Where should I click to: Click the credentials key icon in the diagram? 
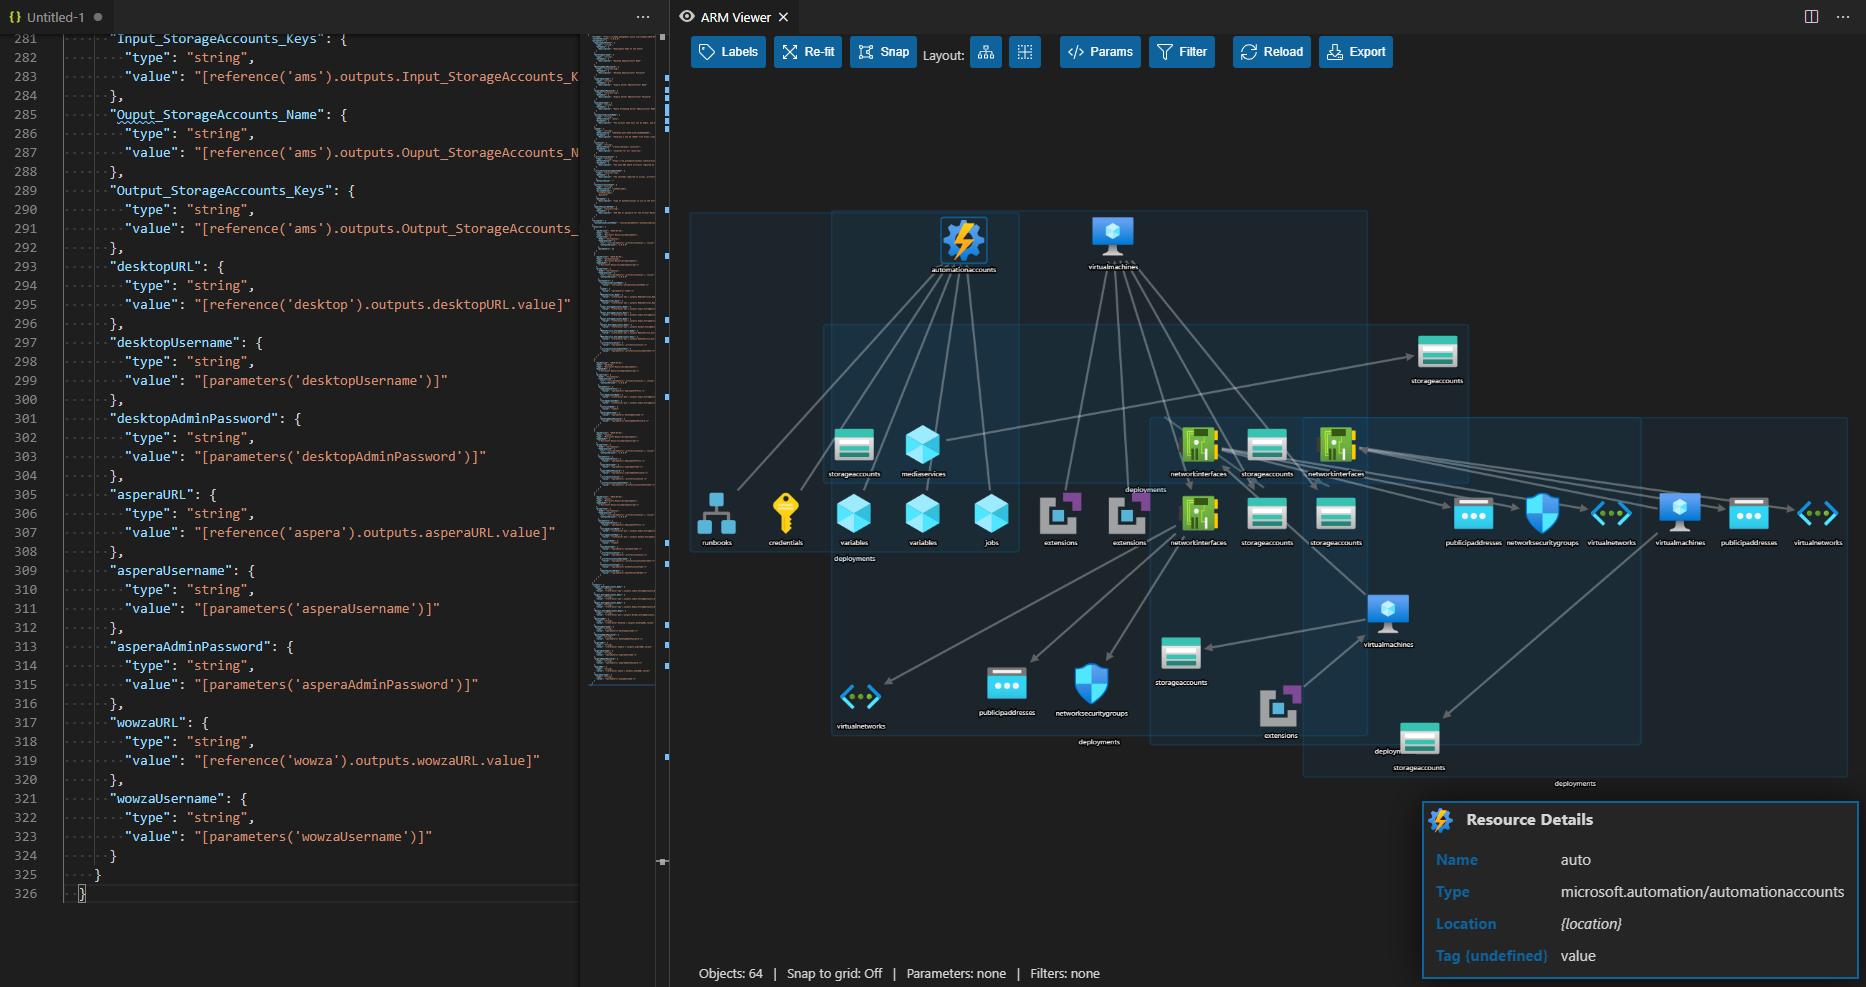[x=786, y=515]
